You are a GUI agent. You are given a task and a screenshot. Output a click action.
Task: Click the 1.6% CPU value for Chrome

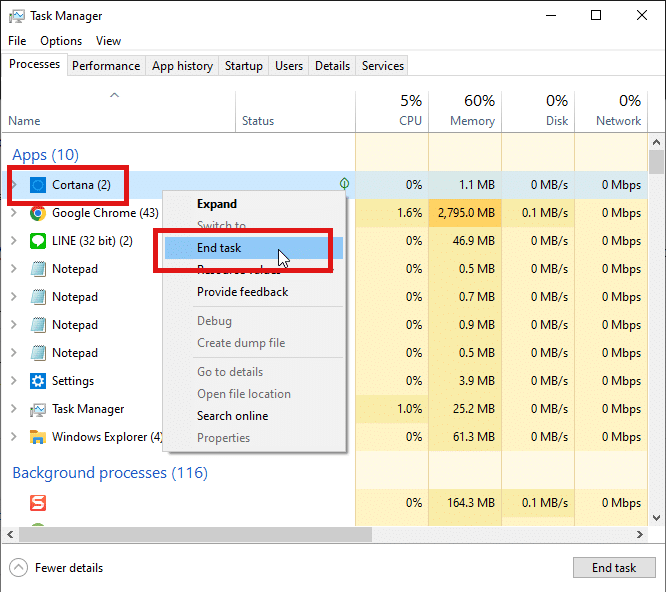coord(409,213)
